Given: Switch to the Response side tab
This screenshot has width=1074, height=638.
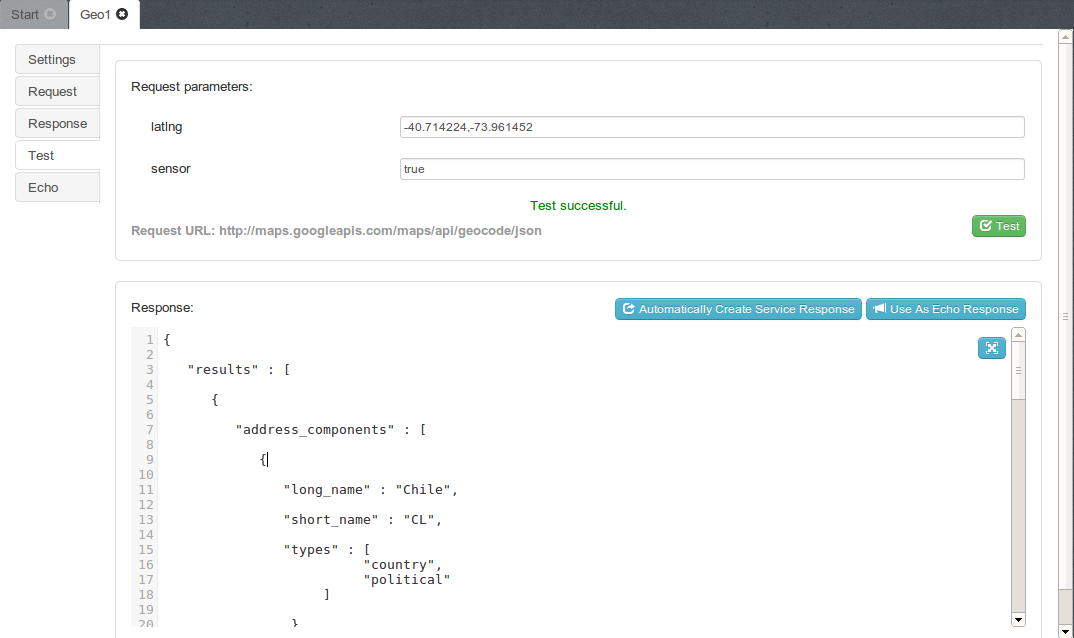Looking at the screenshot, I should 57,123.
